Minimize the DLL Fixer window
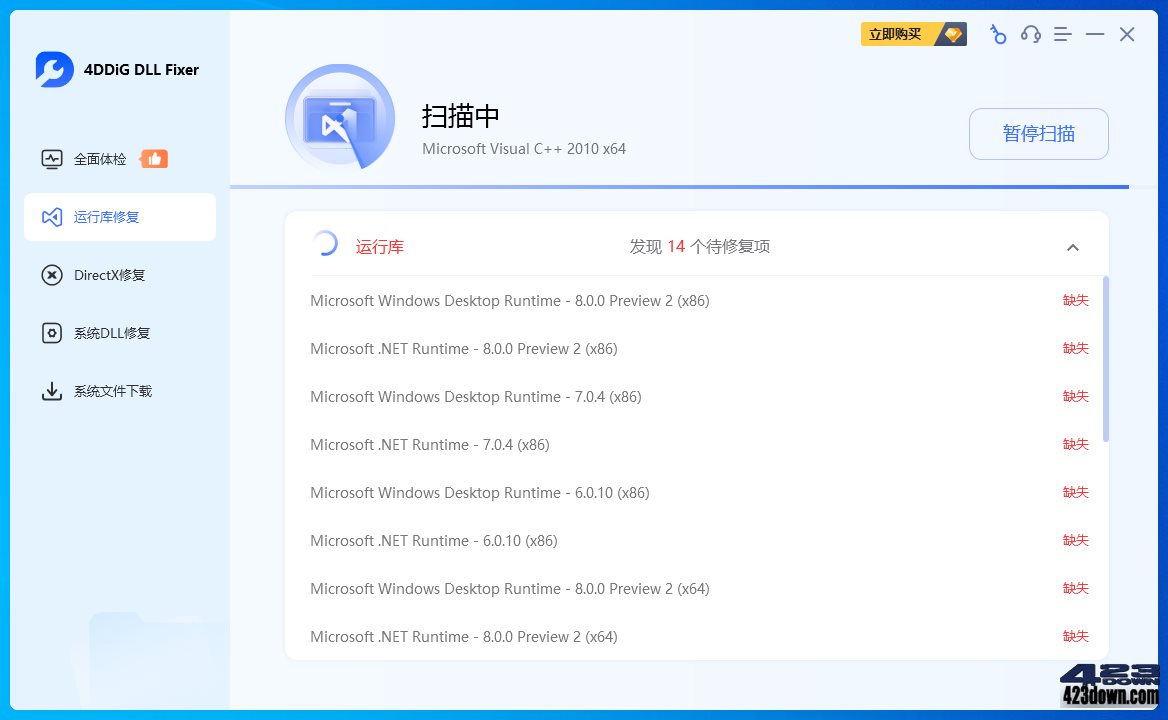The image size is (1168, 720). 1095,34
